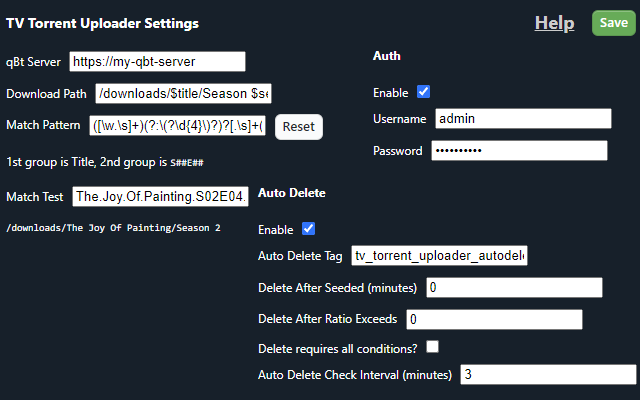Click the resulting download path preview text
Viewport: 640px width, 400px height.
114,228
